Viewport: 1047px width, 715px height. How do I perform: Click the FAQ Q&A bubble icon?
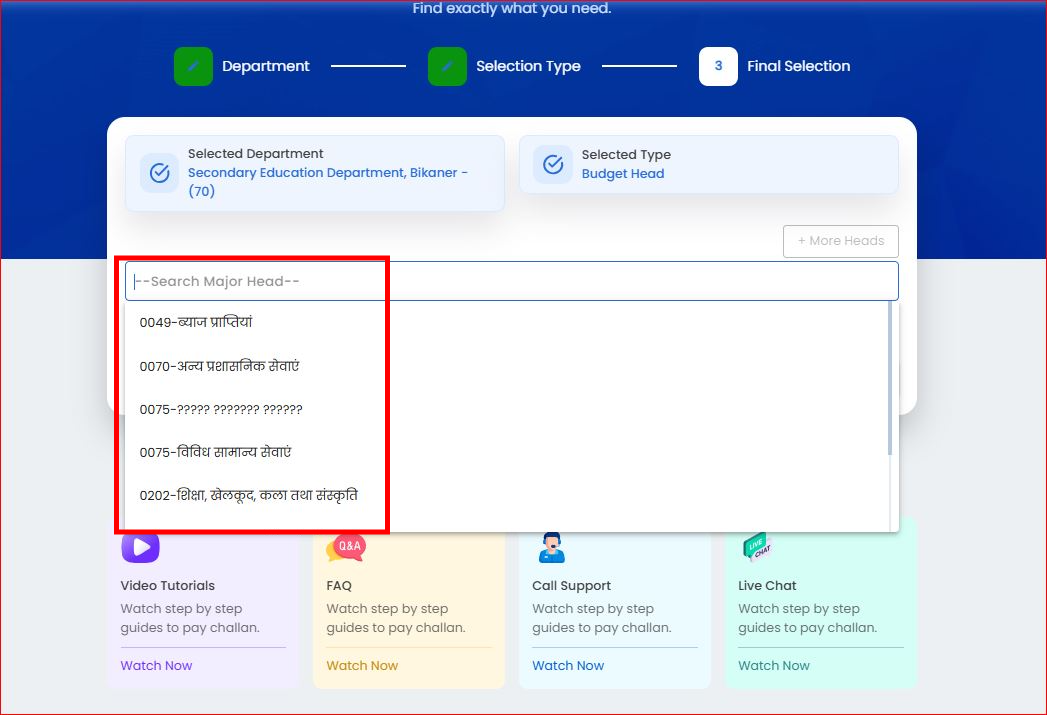click(346, 547)
